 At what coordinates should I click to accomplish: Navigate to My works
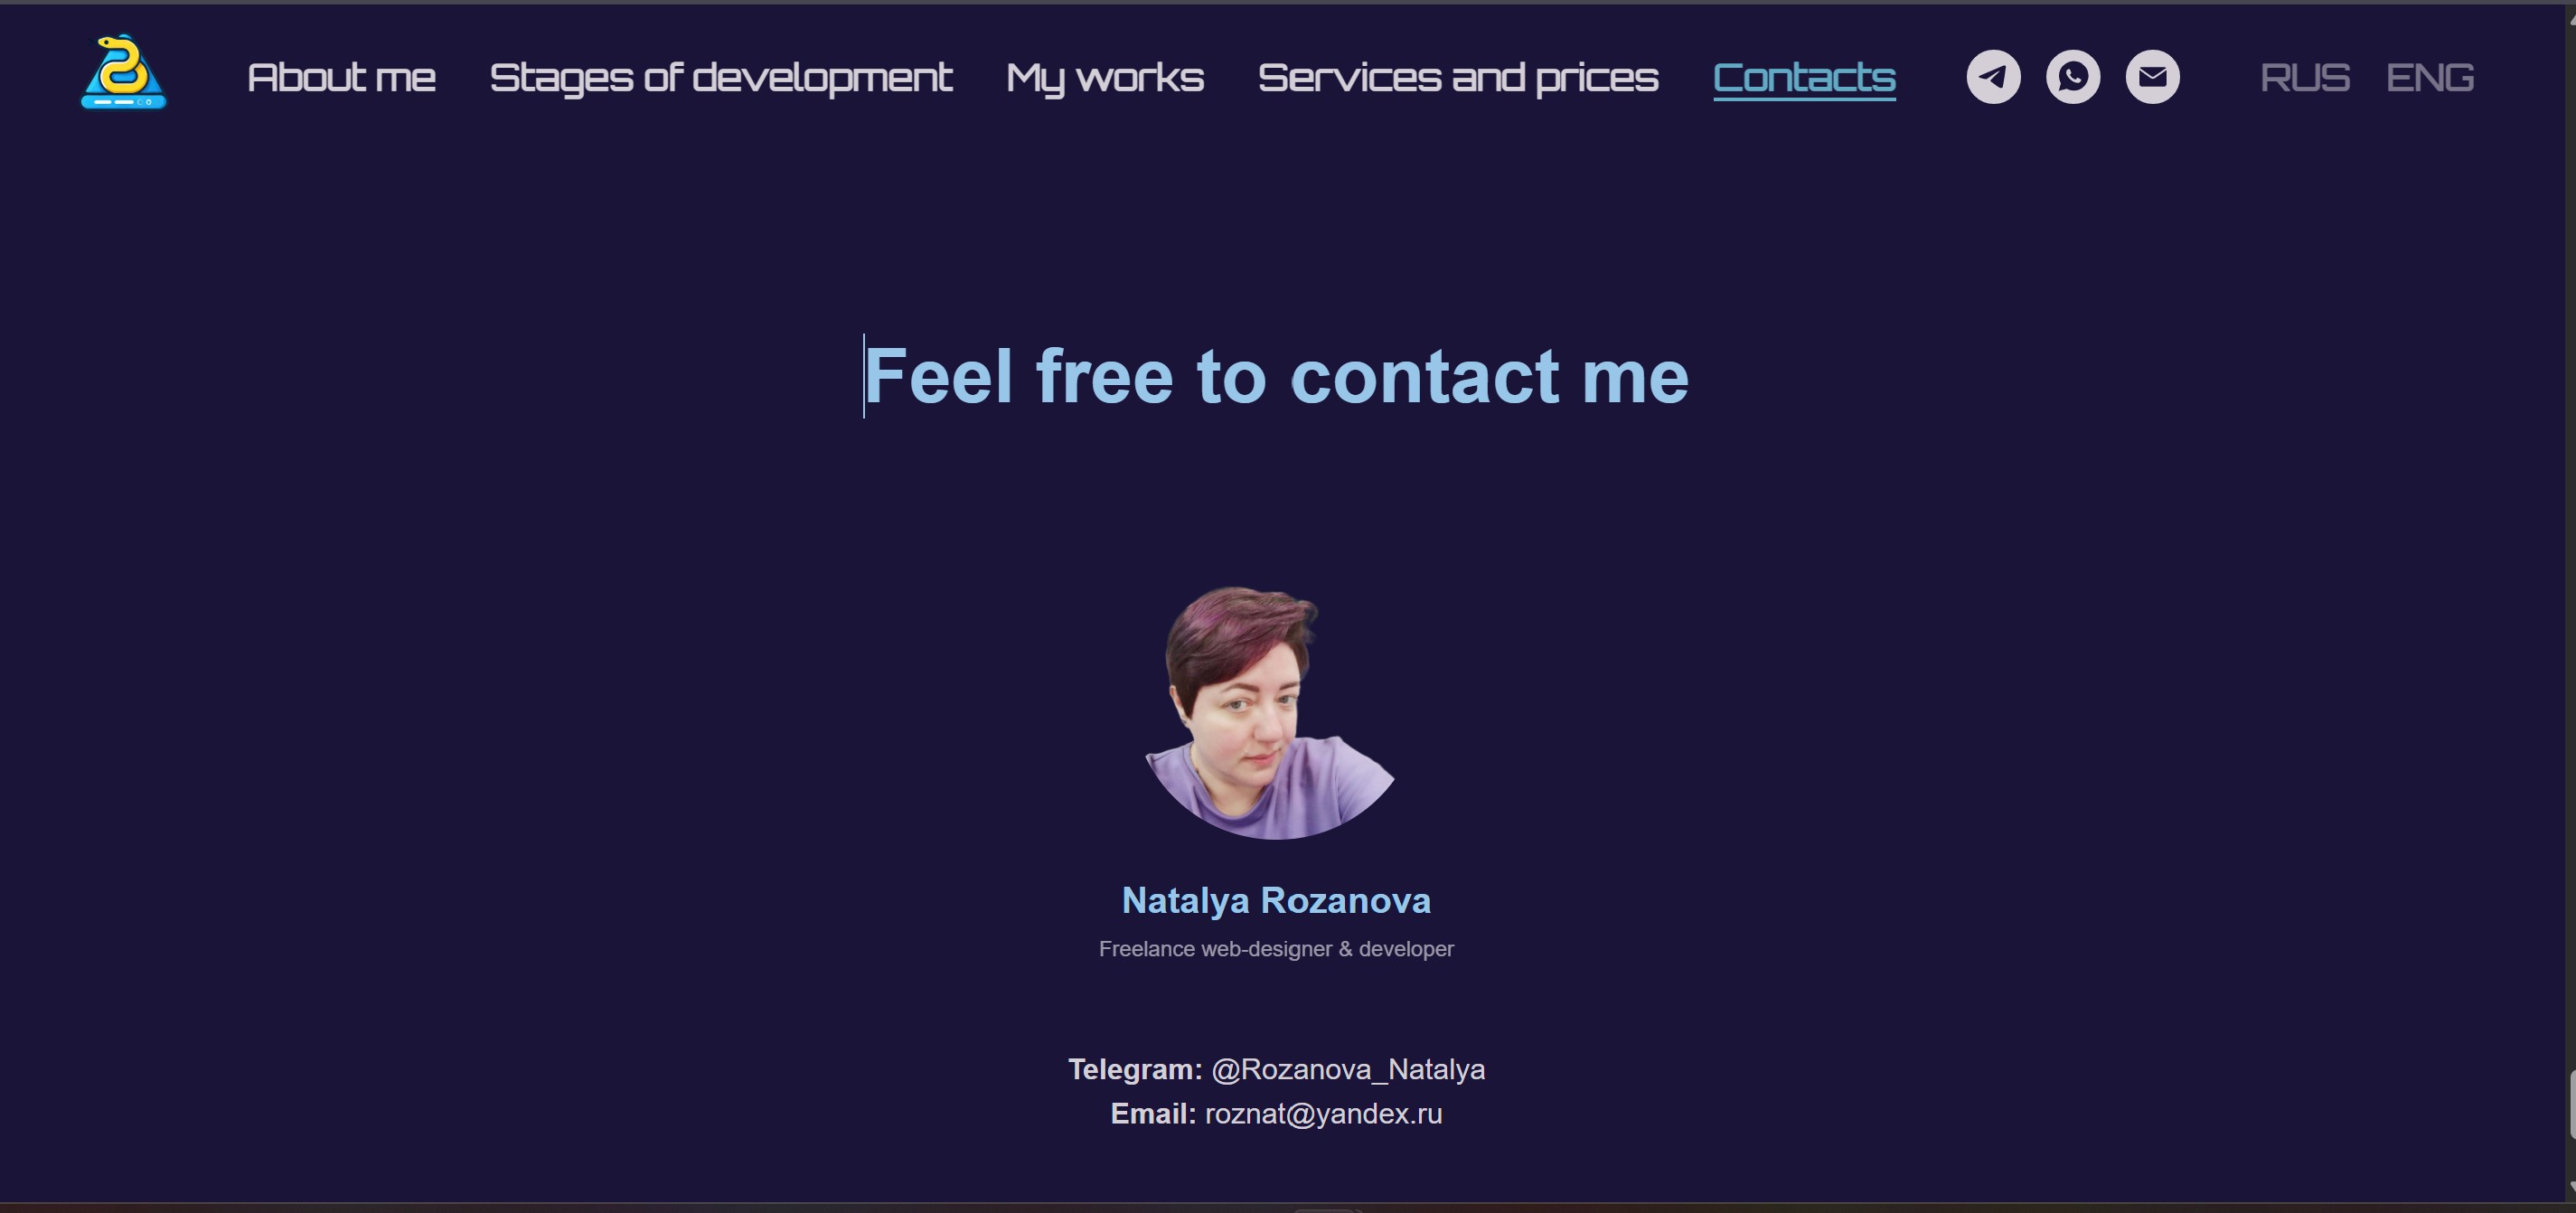1105,78
